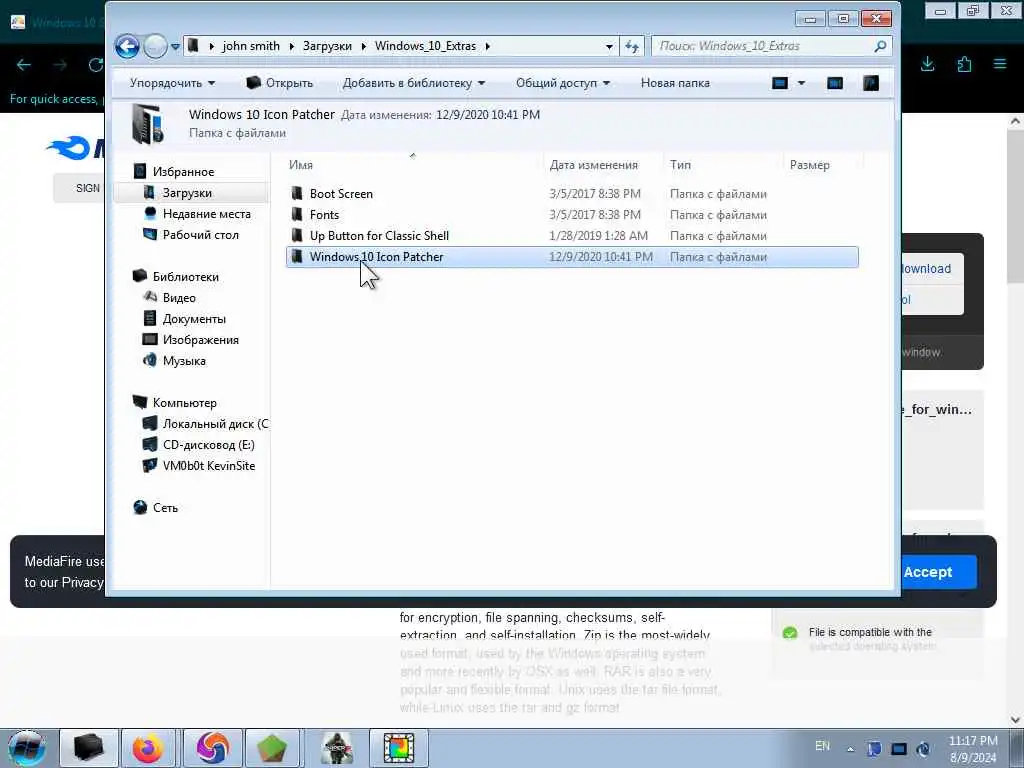Refresh the Windows_10_Extras folder view
Screen dimensions: 1024x768
click(x=632, y=46)
